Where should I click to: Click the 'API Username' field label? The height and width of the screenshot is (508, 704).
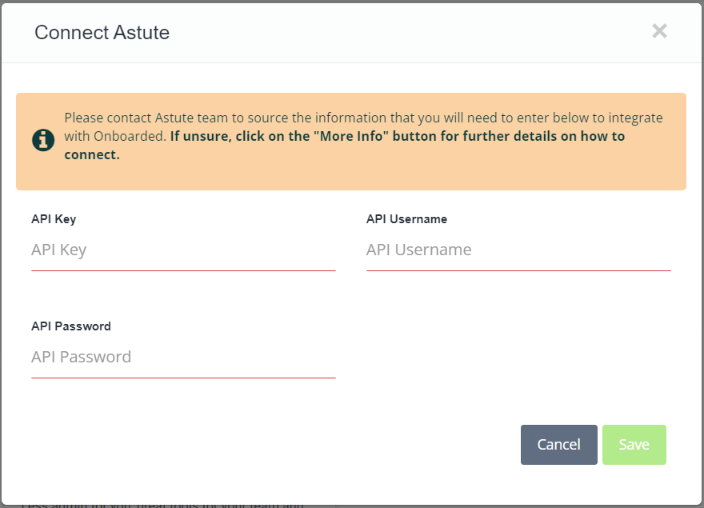coord(406,219)
